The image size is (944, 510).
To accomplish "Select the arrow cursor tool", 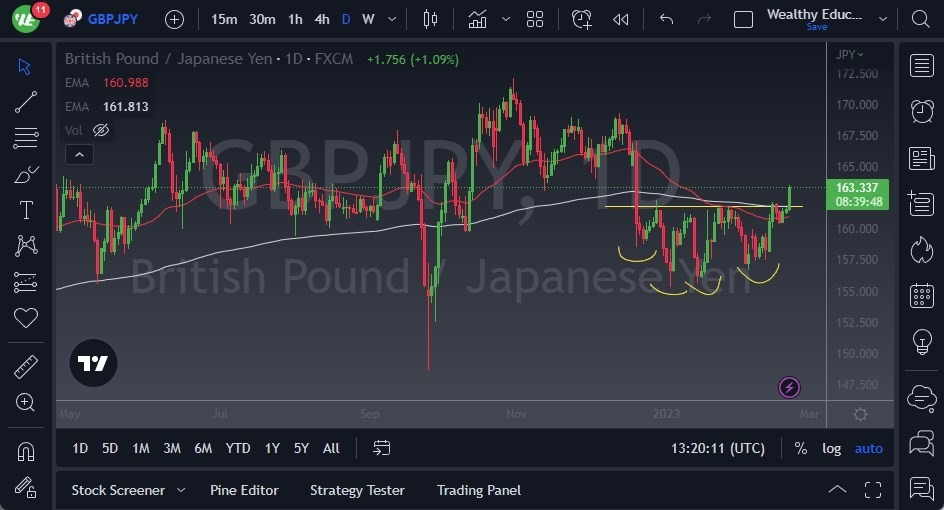I will pos(25,66).
